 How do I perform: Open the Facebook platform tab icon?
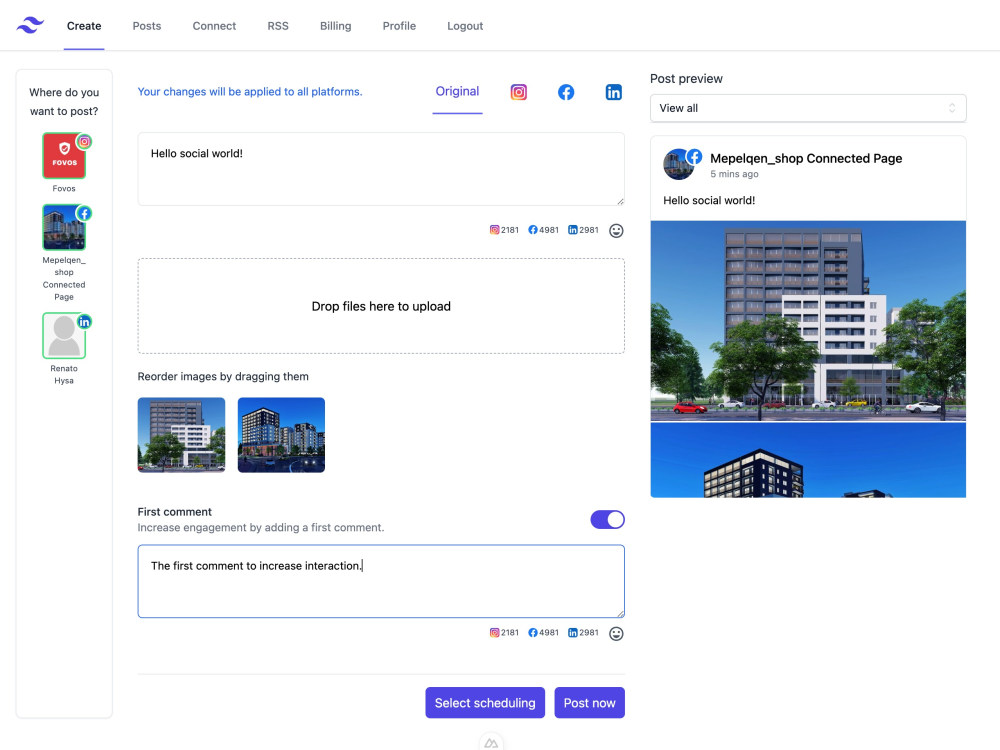click(x=566, y=92)
